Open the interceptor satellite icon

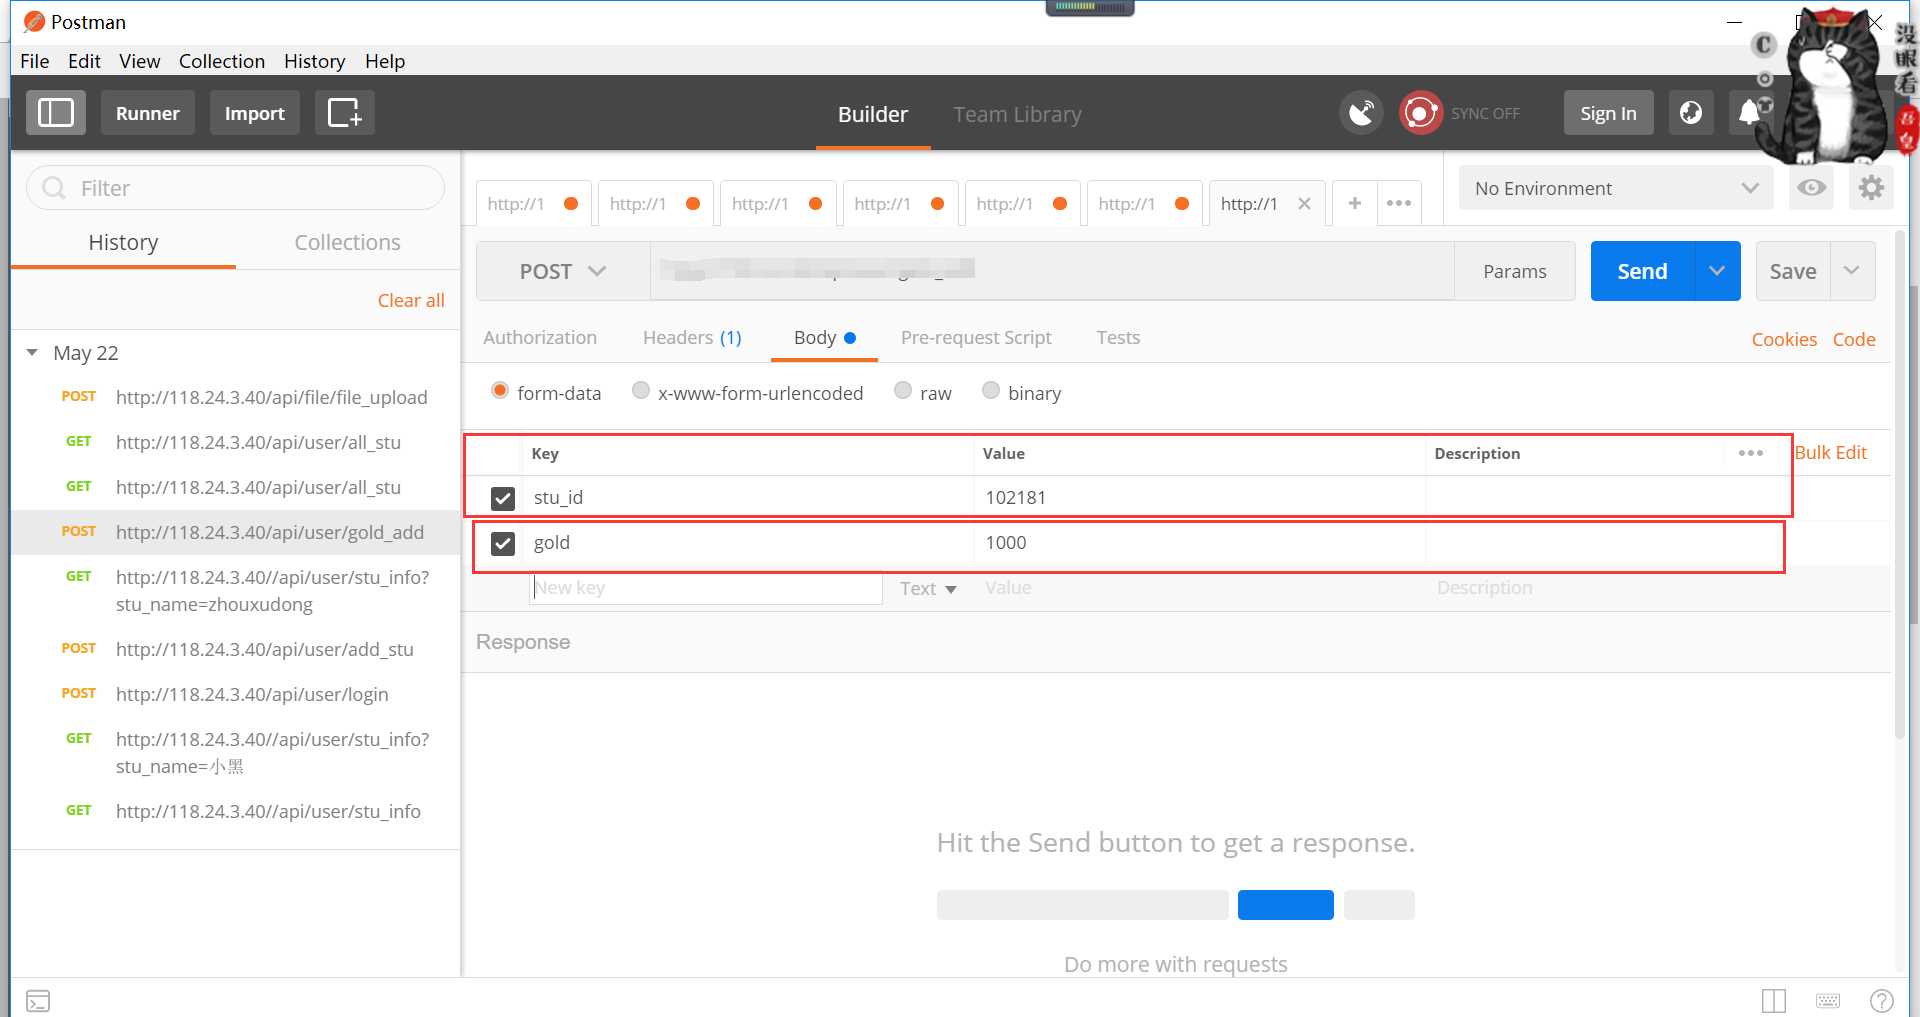pyautogui.click(x=1361, y=113)
